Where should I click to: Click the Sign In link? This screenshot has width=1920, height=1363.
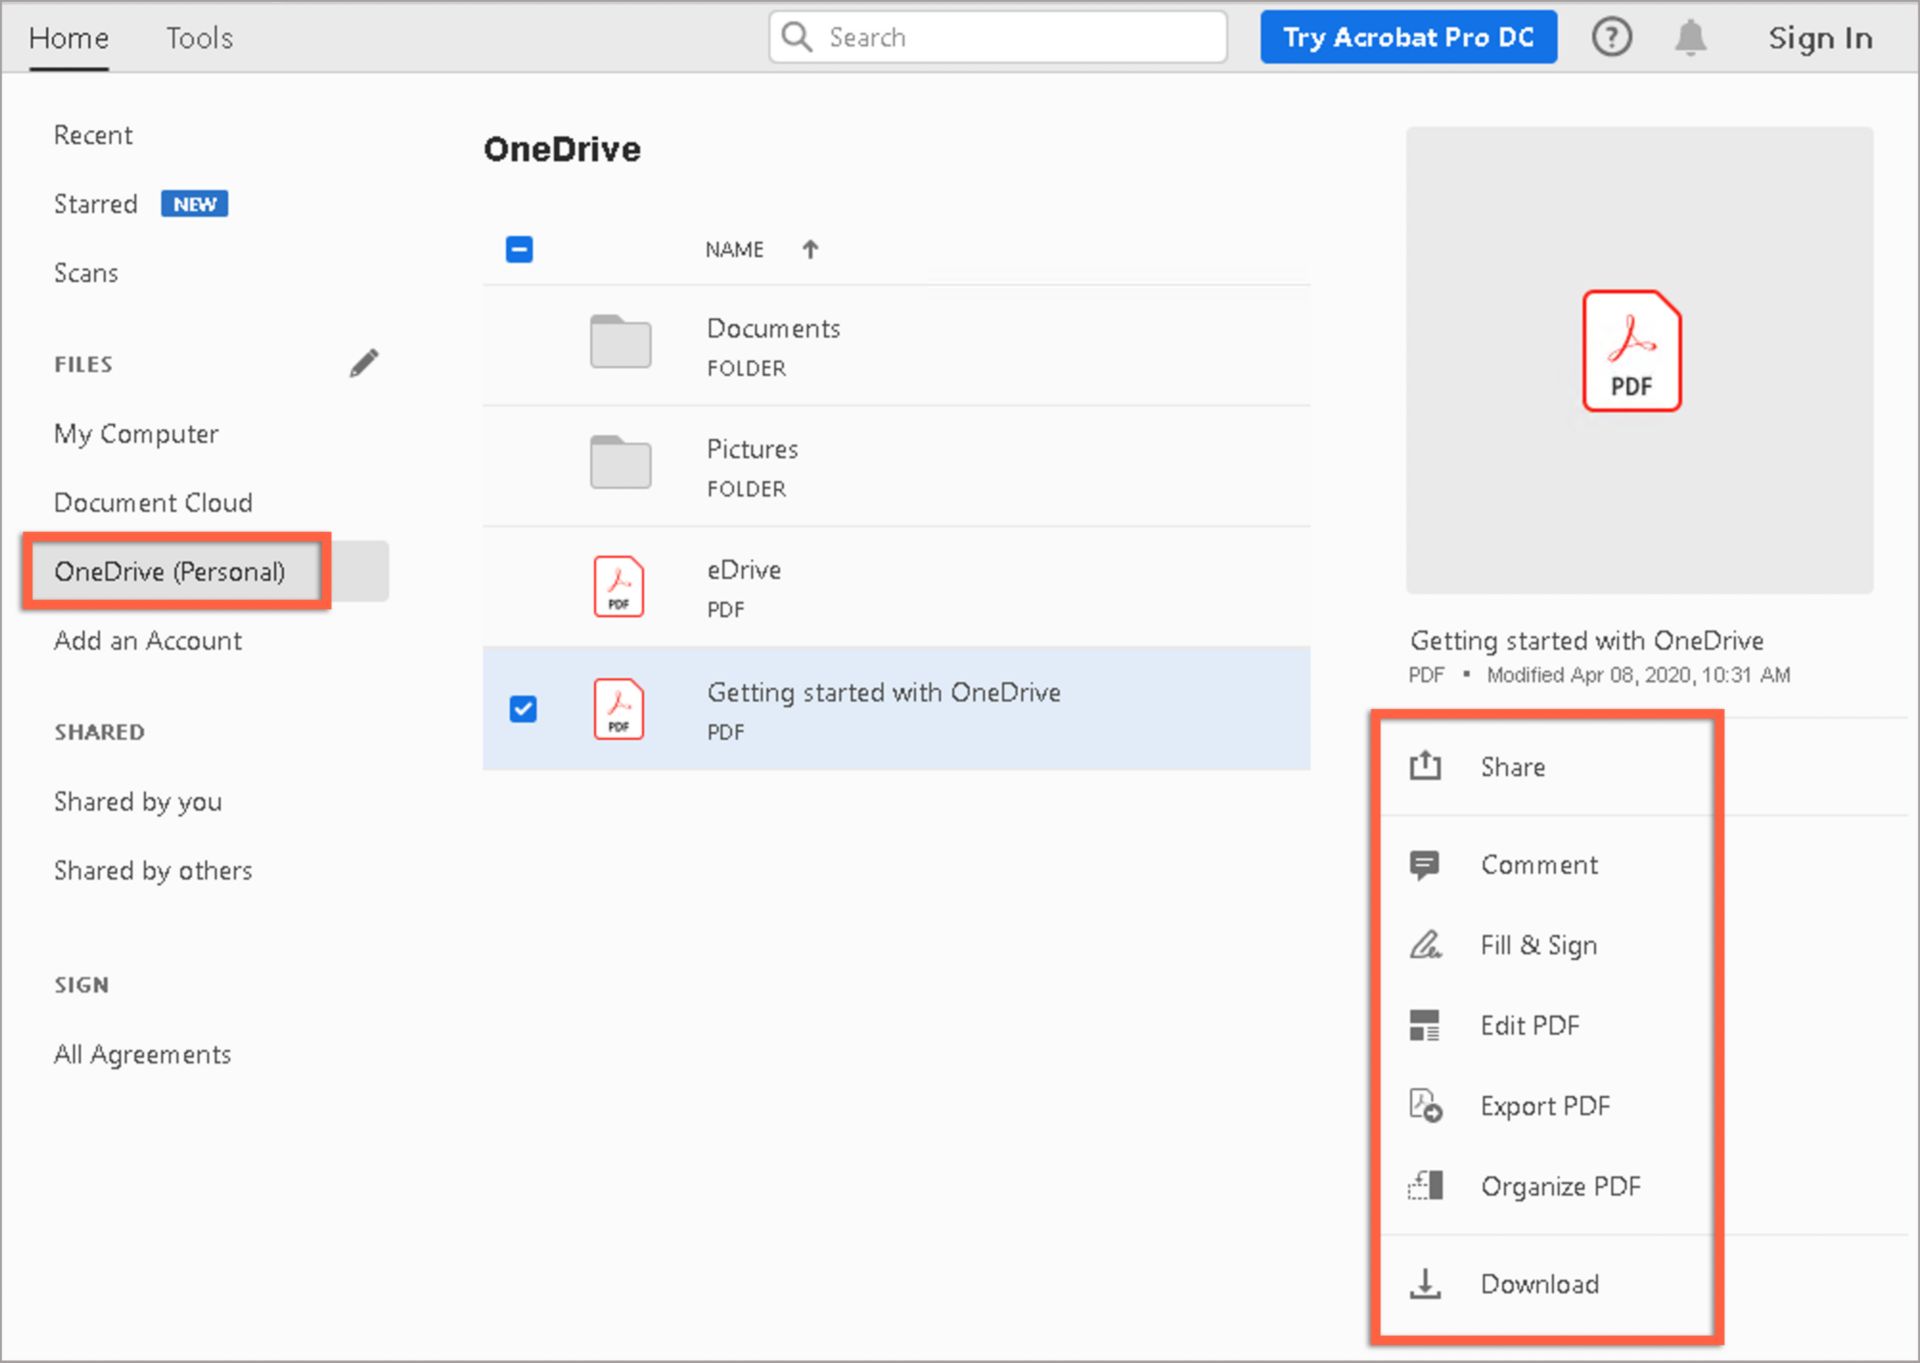[1820, 38]
